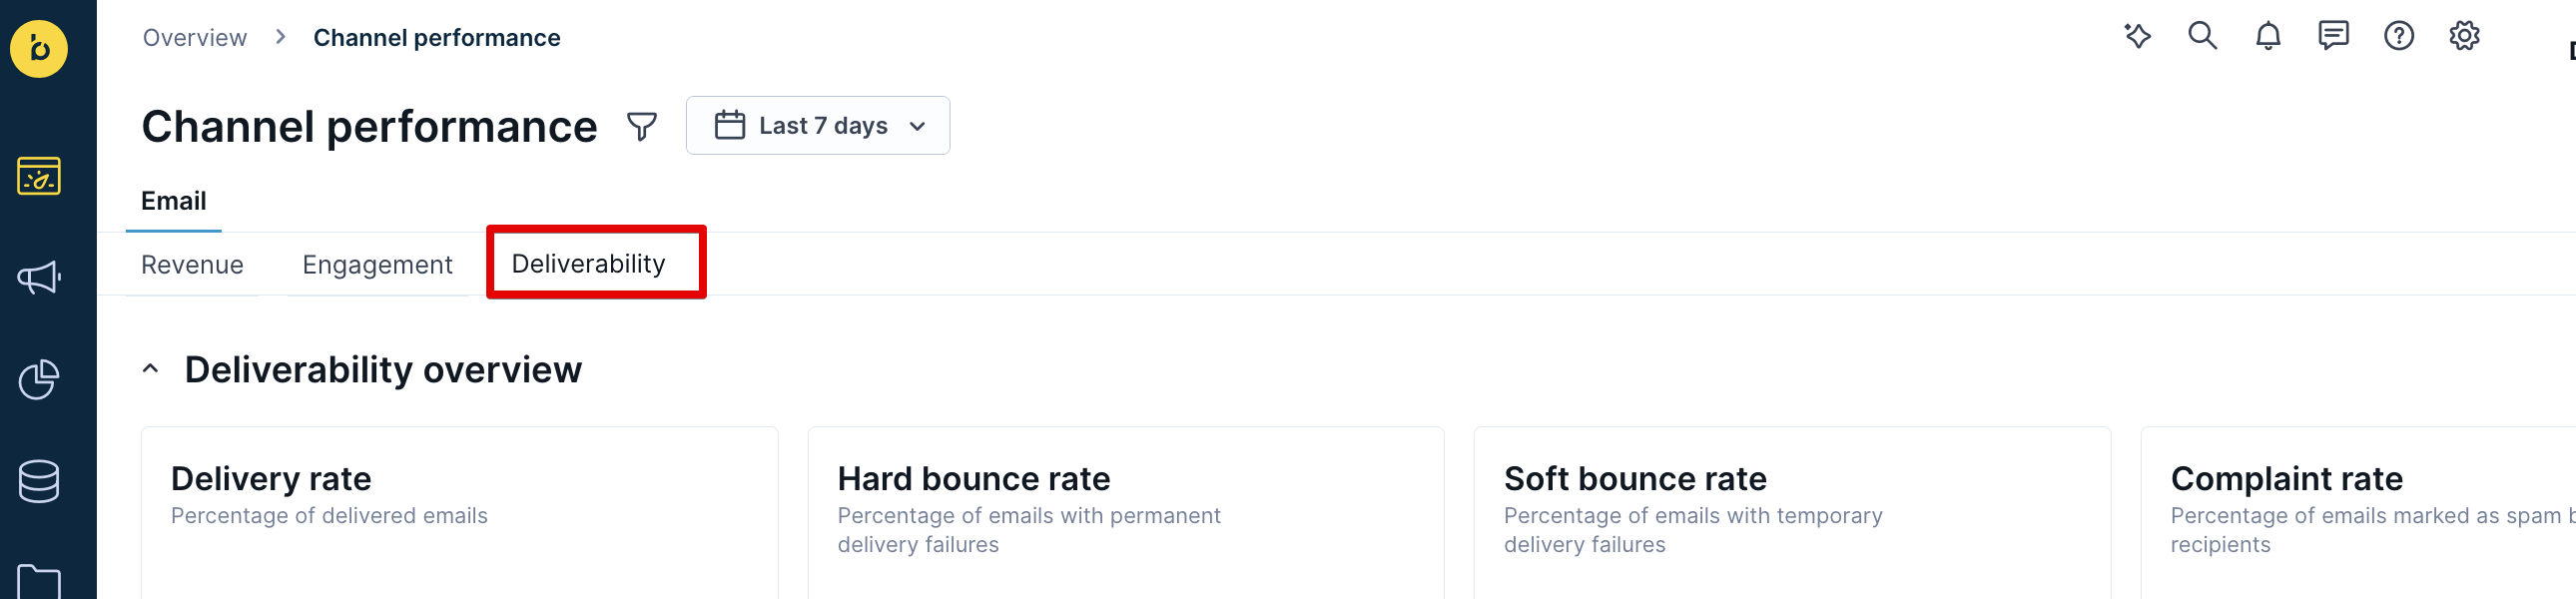2576x599 pixels.
Task: Open the settings gear icon
Action: coord(2464,36)
